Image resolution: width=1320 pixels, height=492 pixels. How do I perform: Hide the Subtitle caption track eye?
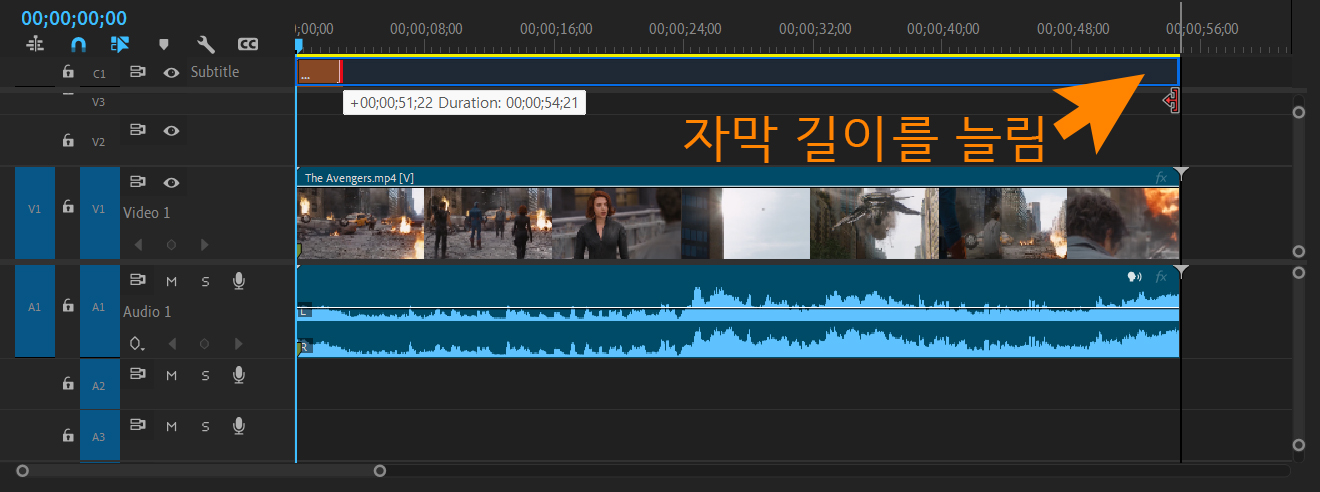(x=171, y=72)
